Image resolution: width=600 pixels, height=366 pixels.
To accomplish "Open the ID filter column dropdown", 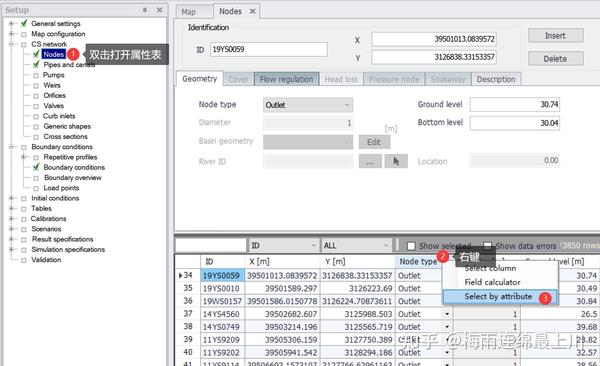I will tap(284, 245).
